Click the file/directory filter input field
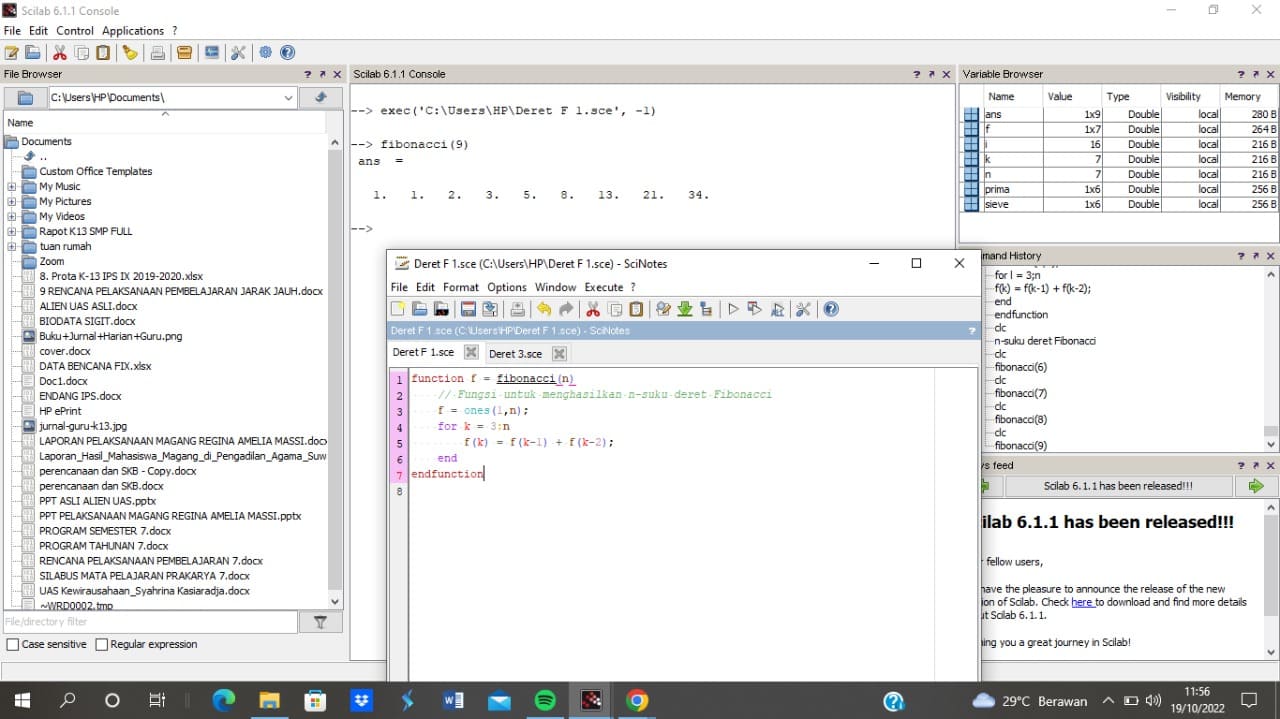Image resolution: width=1280 pixels, height=719 pixels. 149,622
